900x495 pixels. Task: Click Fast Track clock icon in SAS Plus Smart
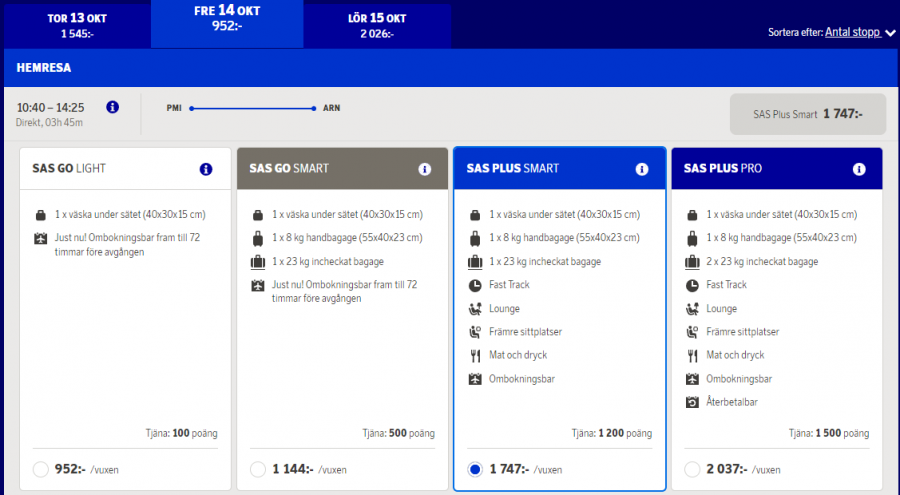click(x=475, y=285)
